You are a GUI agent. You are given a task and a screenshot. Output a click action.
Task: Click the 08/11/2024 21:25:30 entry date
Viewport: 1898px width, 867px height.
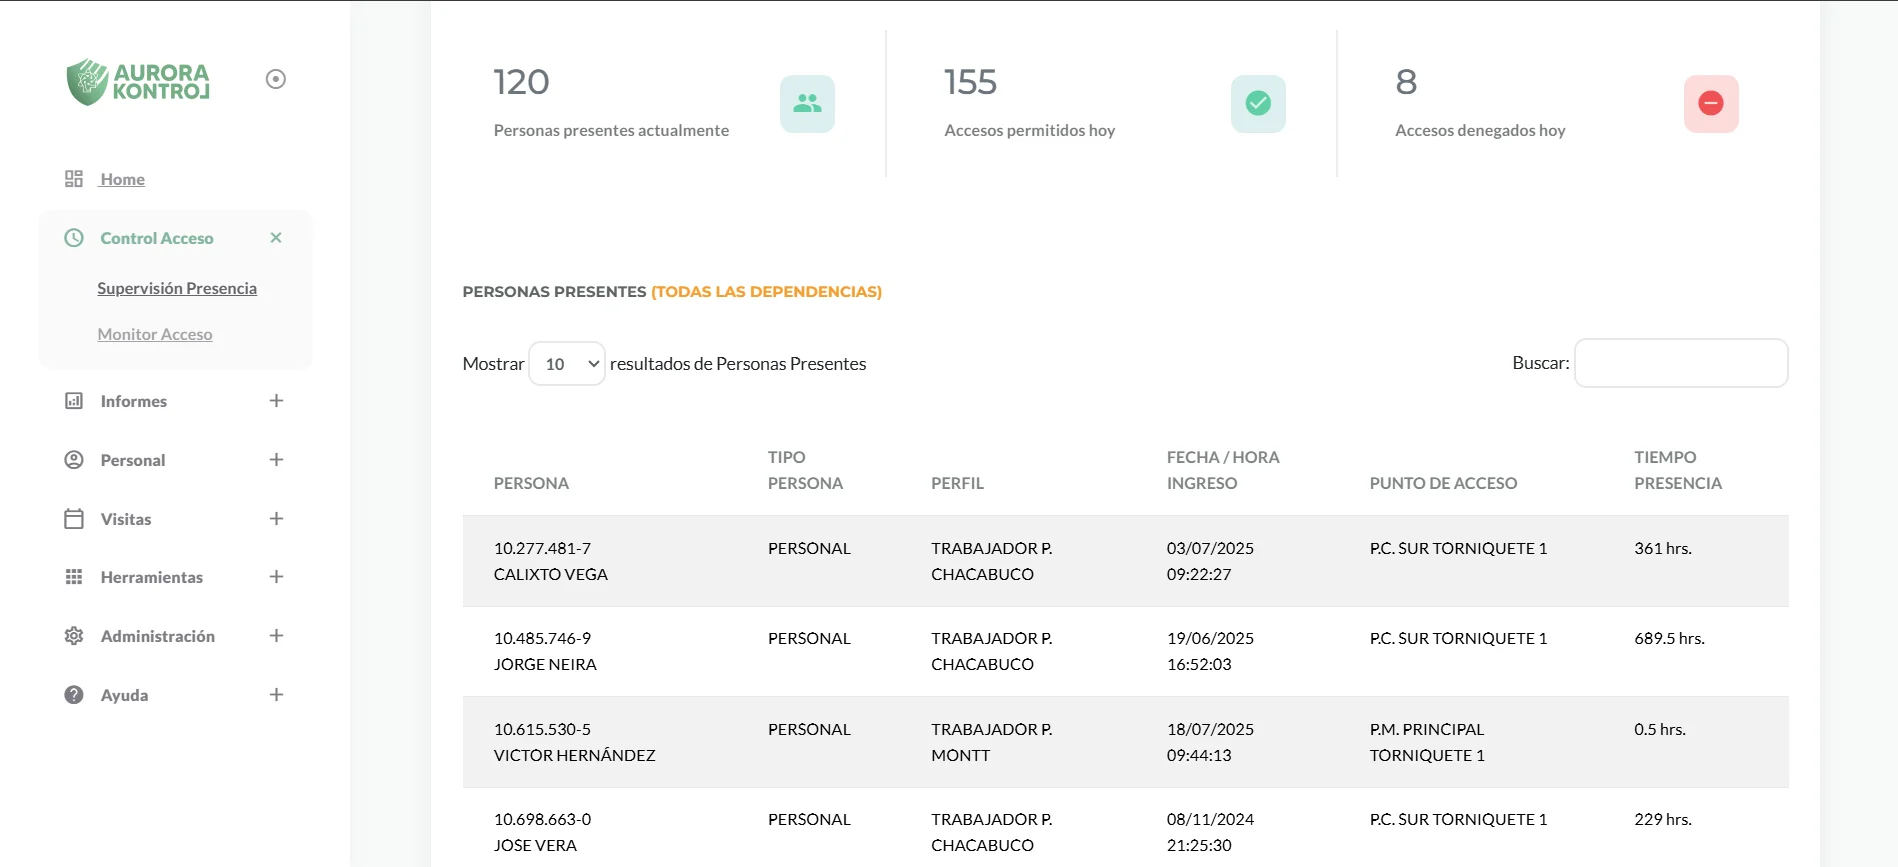click(x=1210, y=832)
